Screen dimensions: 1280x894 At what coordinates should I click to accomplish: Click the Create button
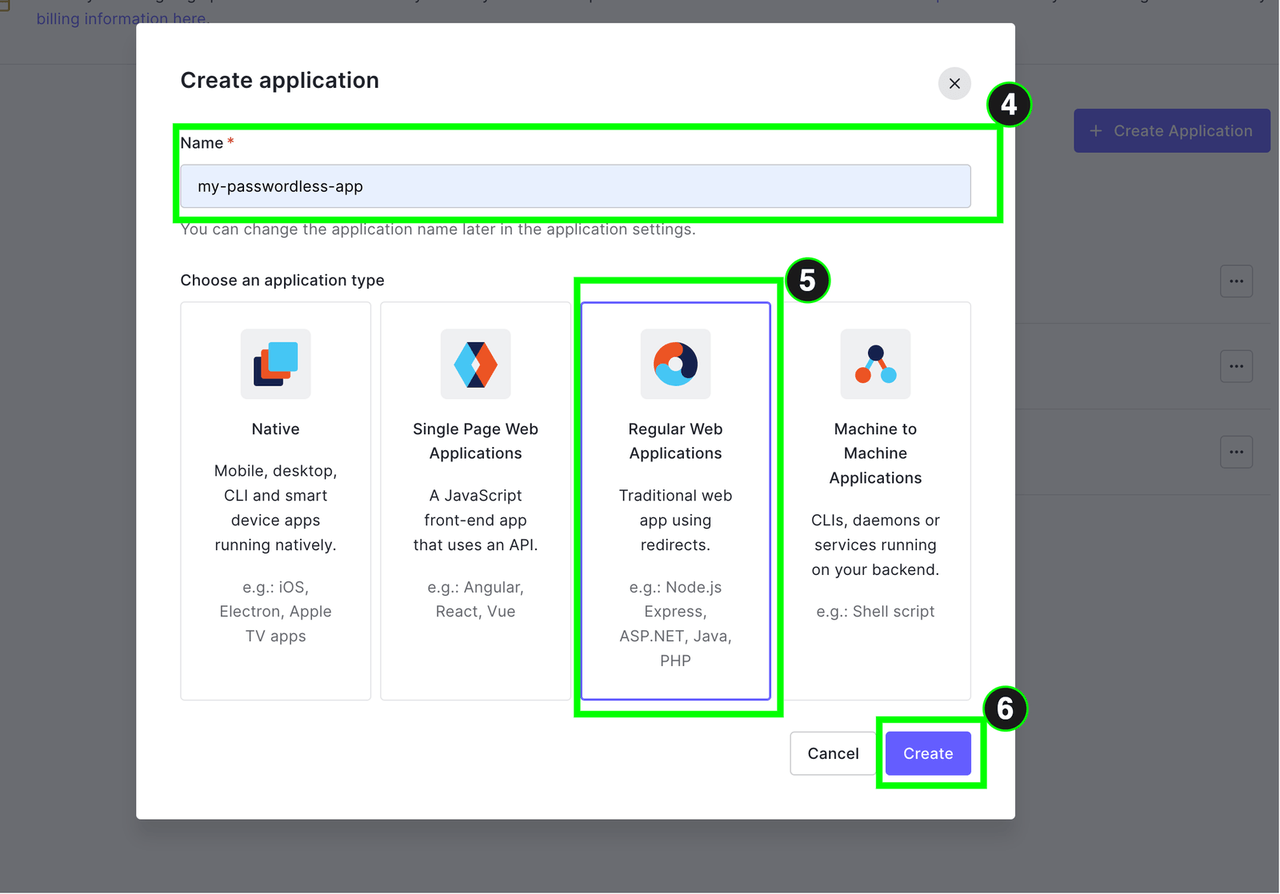tap(928, 754)
